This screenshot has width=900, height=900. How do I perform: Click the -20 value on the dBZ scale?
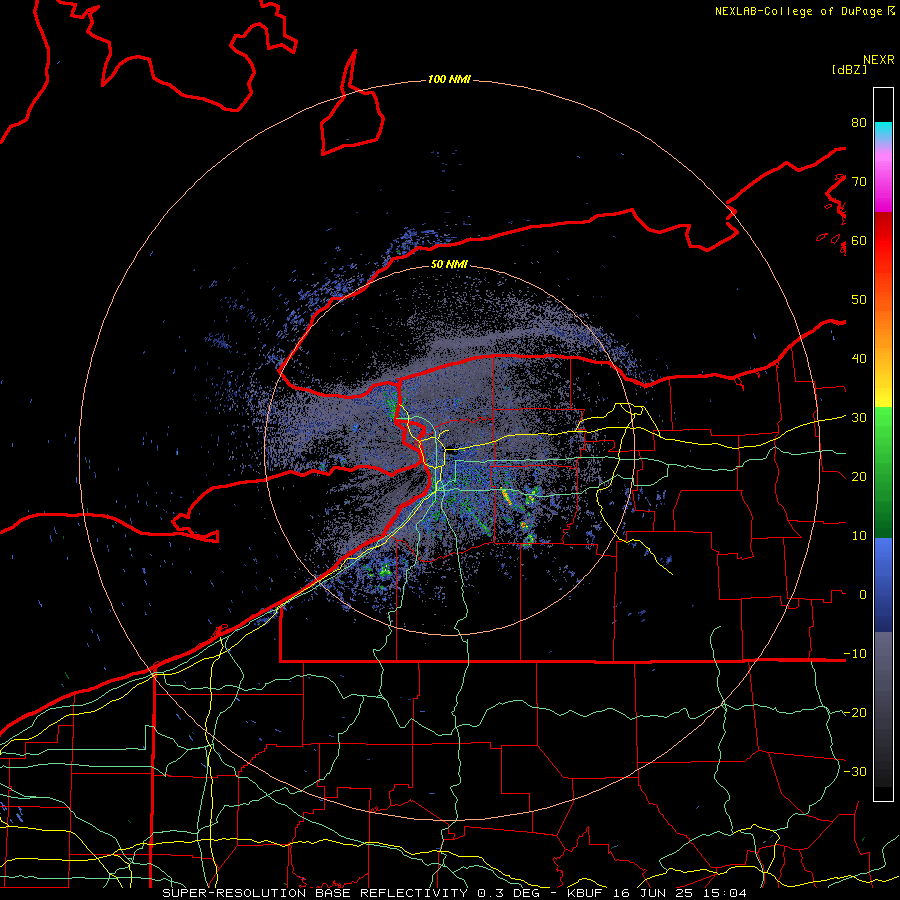point(855,712)
